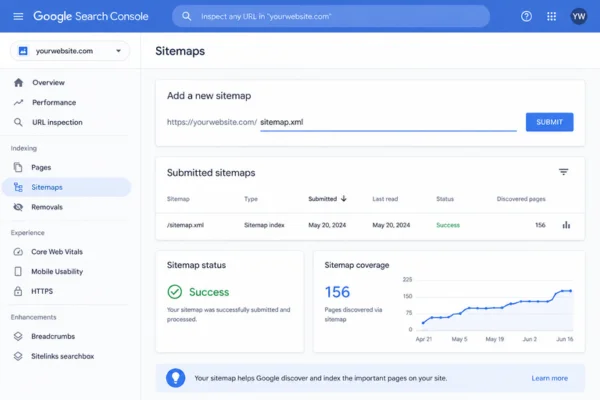
Task: Sort by Last read column header
Action: click(x=385, y=199)
